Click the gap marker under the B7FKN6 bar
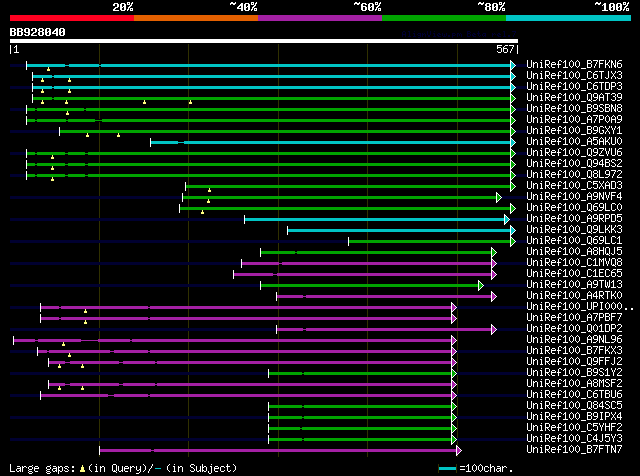640x476 pixels. click(49, 69)
